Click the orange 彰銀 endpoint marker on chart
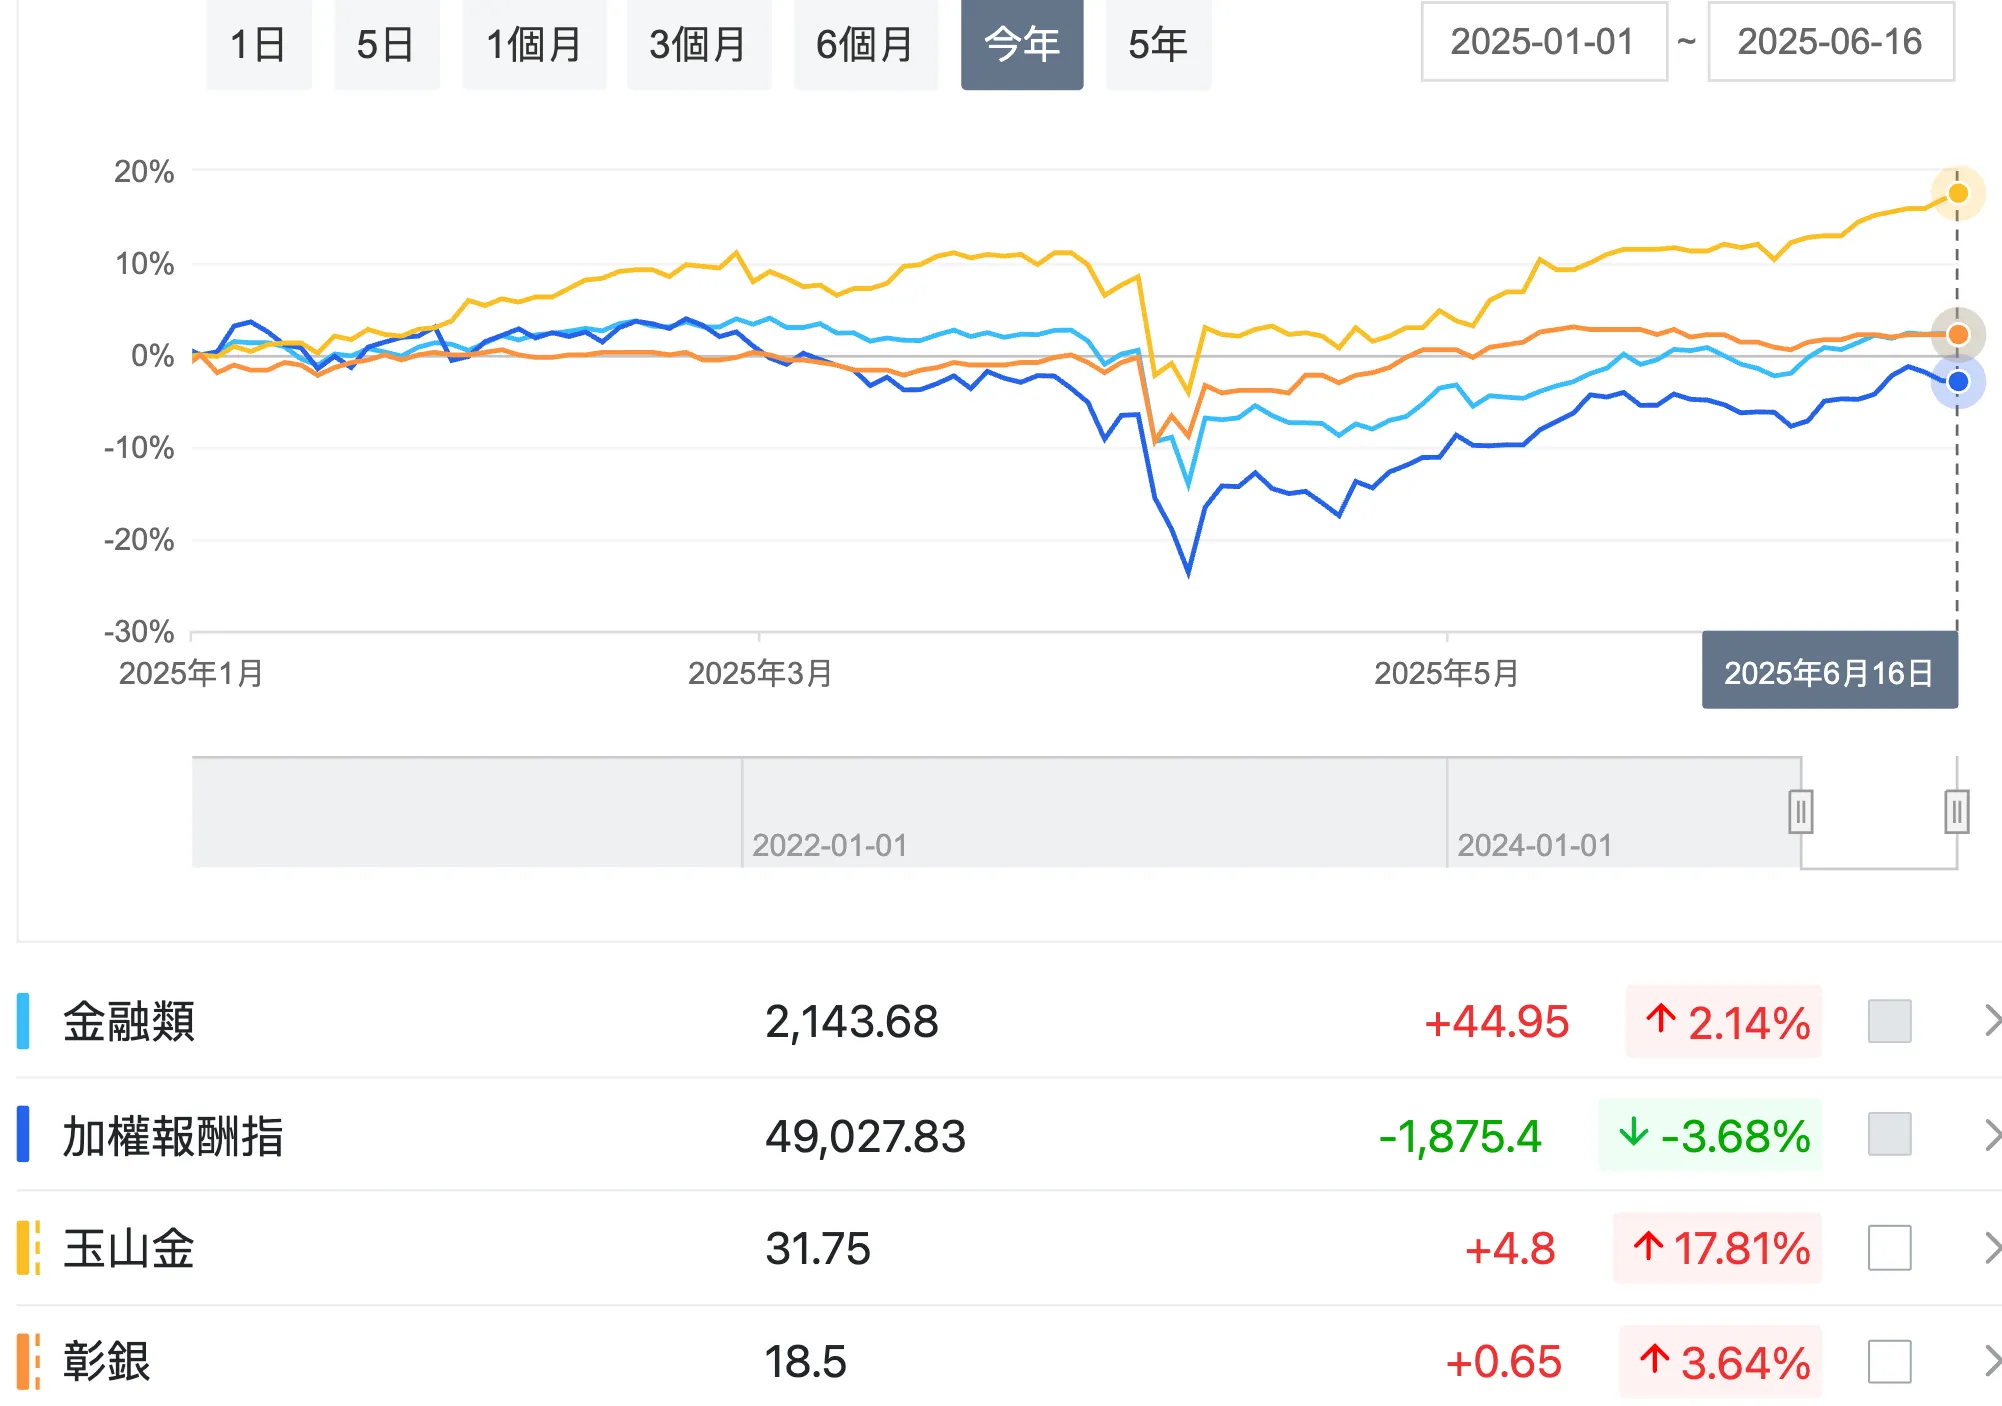 coord(1957,334)
